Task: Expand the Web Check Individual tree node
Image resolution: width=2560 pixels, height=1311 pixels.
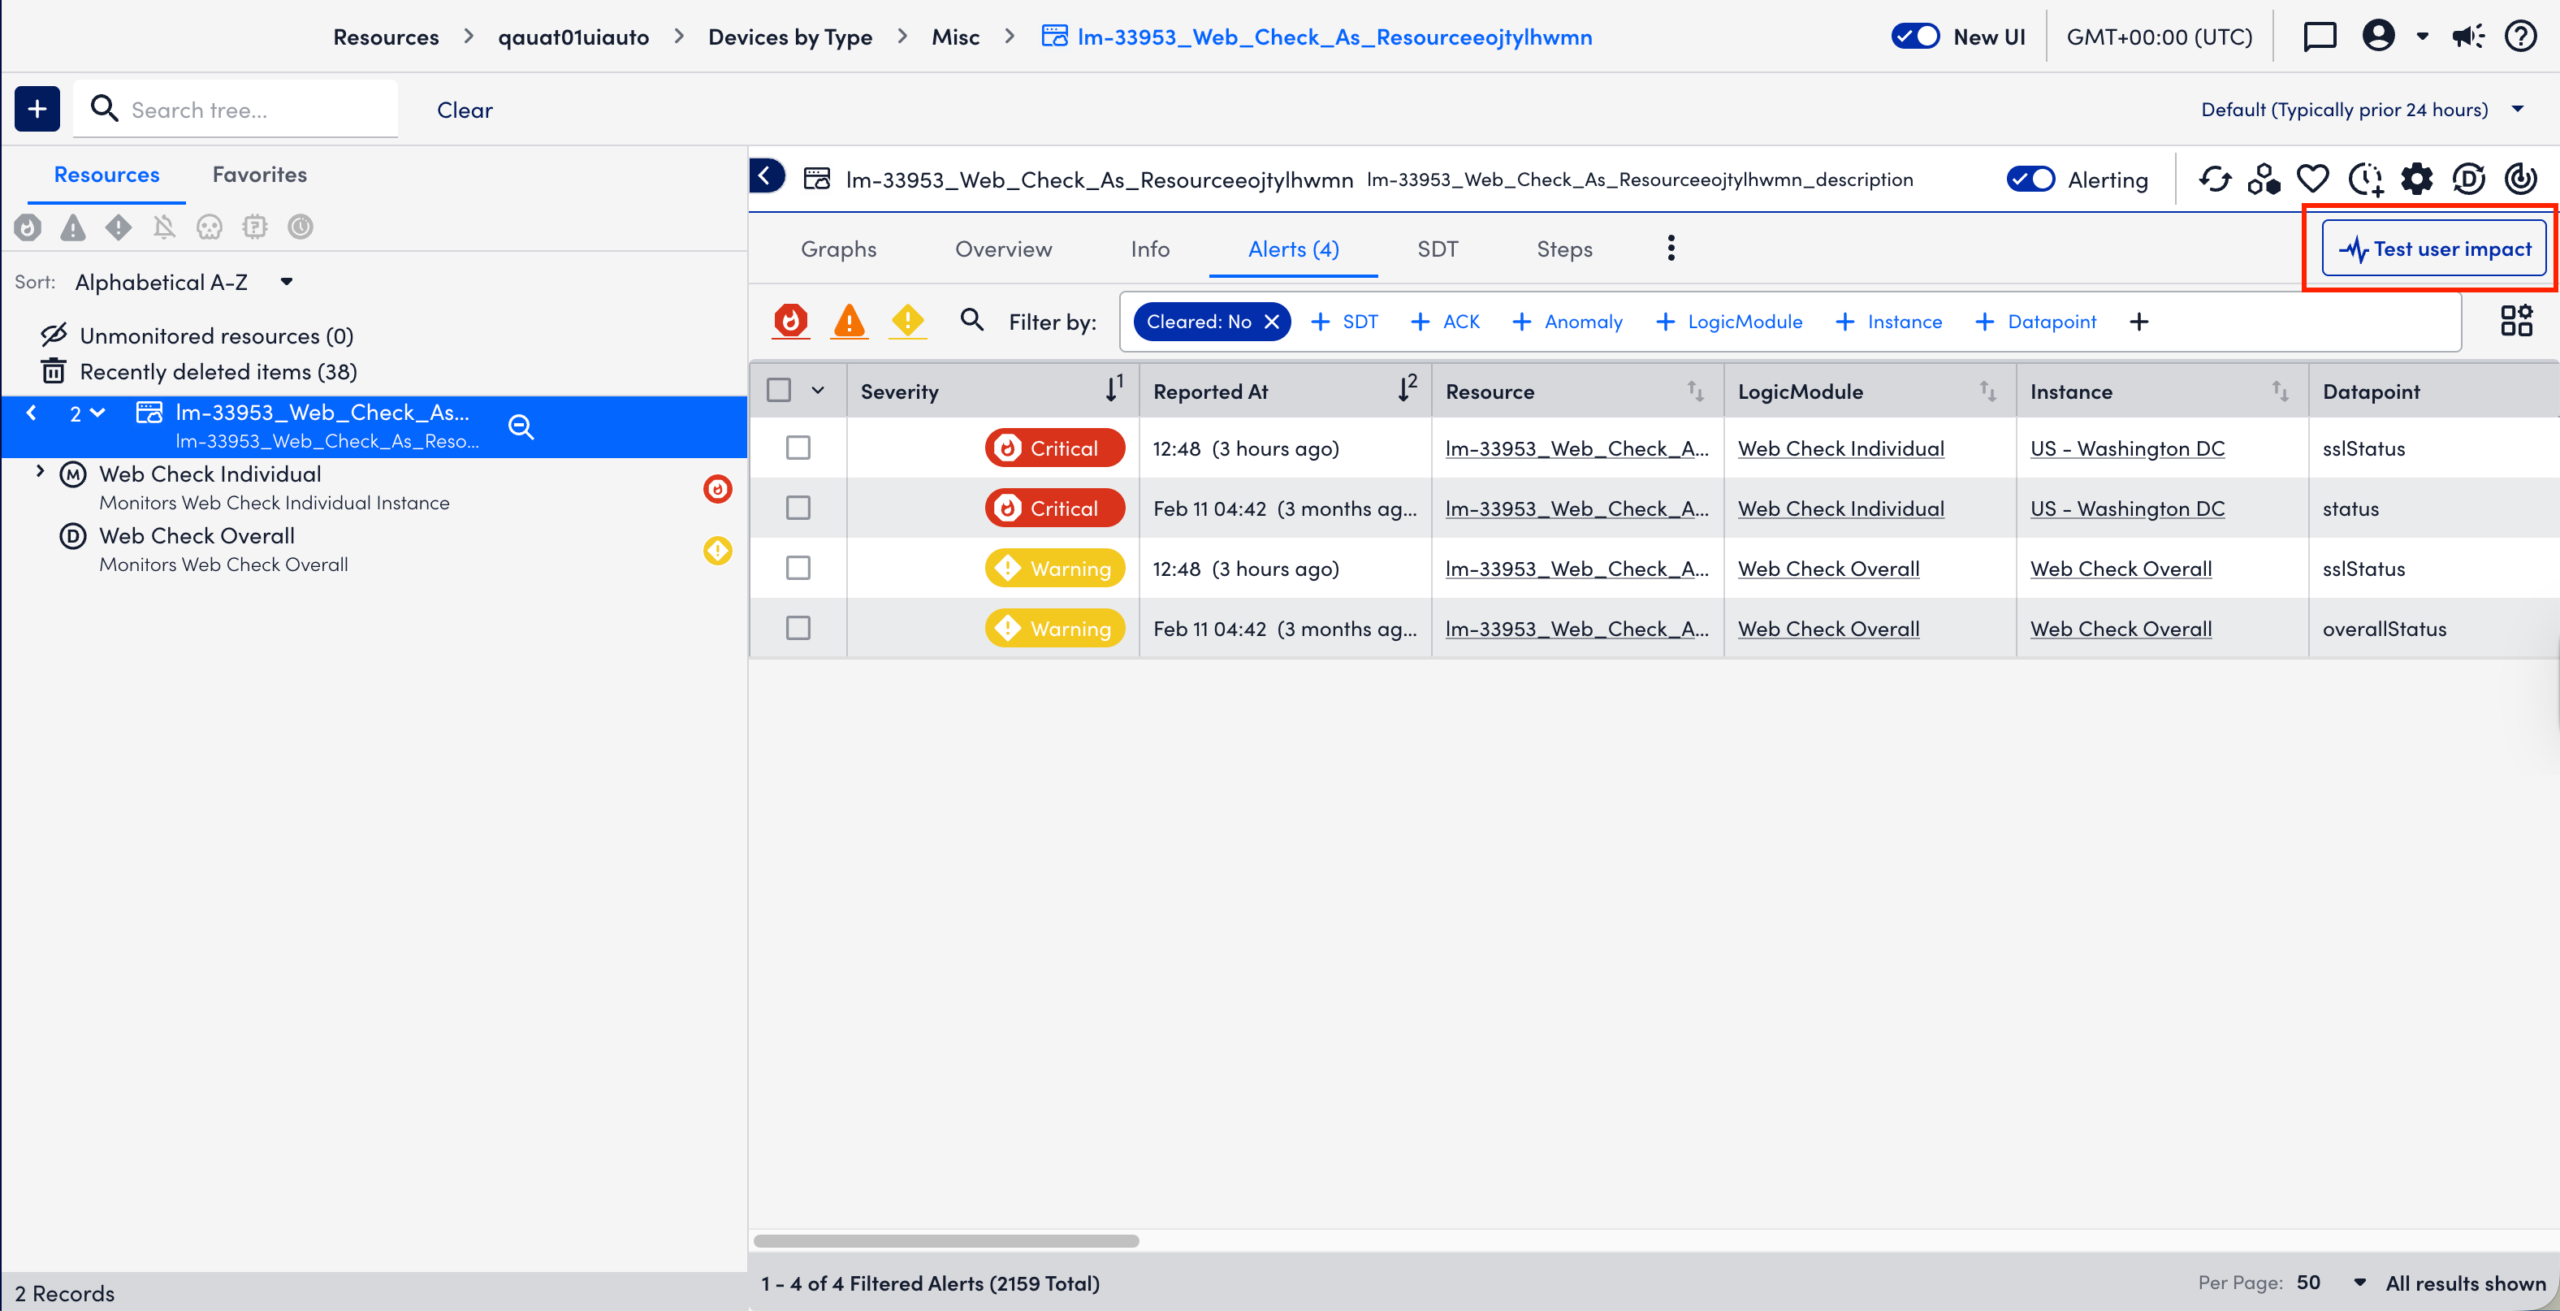Action: [40, 471]
